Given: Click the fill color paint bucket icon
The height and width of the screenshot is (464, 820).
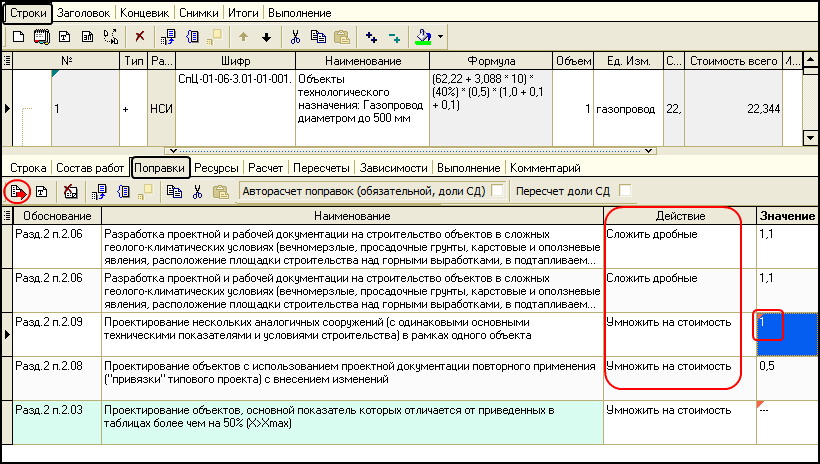Looking at the screenshot, I should [x=424, y=36].
